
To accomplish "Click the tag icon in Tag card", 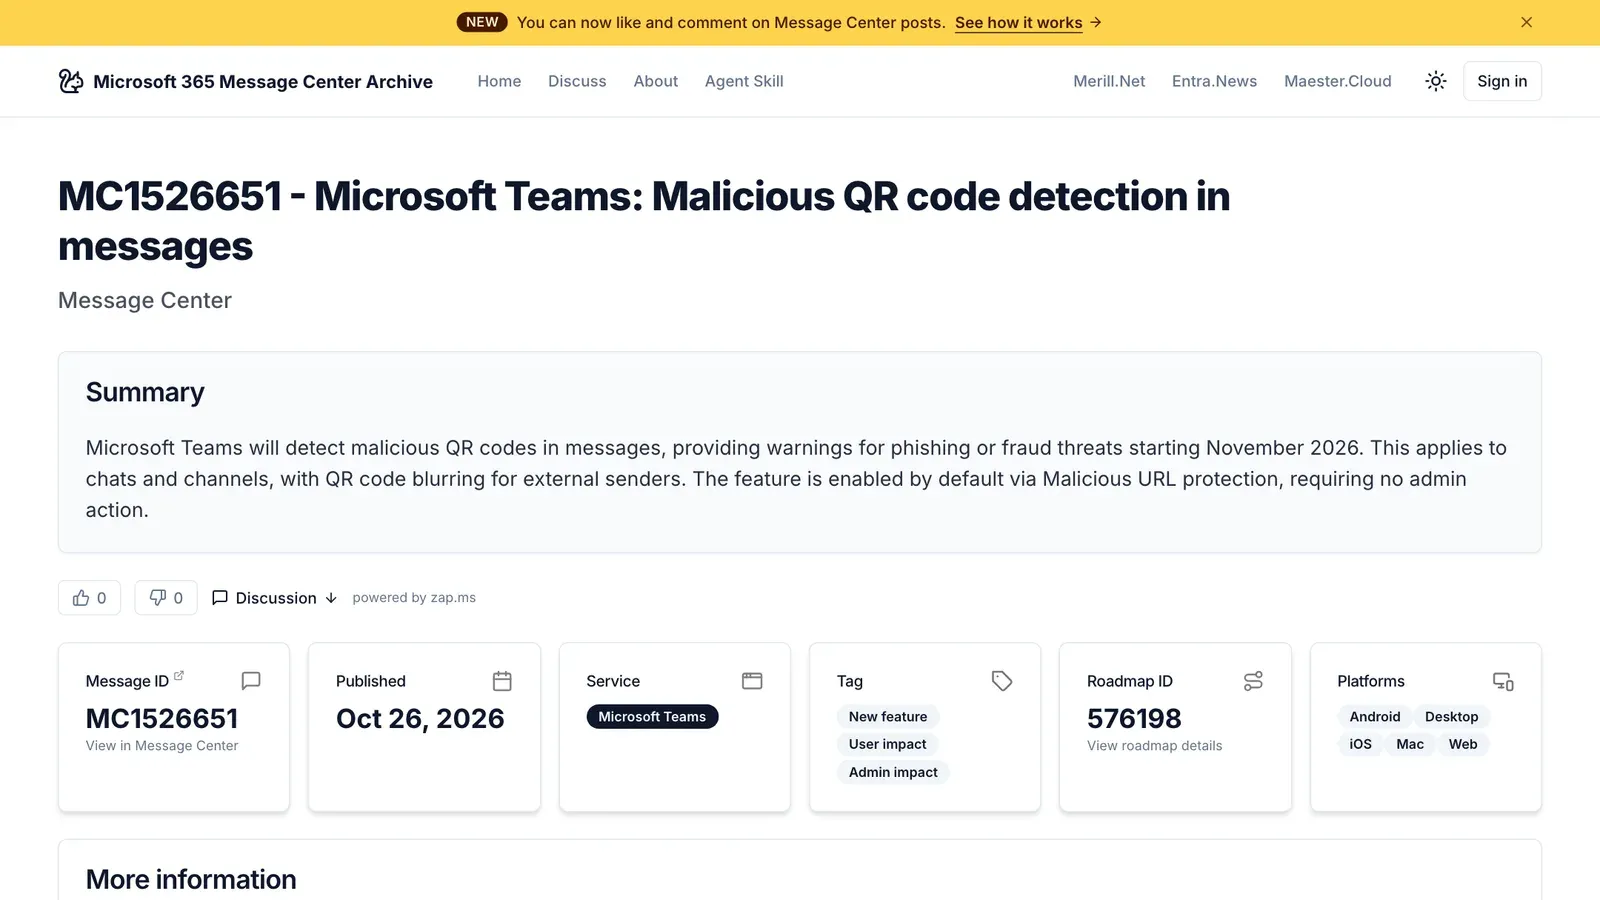I will point(1002,681).
